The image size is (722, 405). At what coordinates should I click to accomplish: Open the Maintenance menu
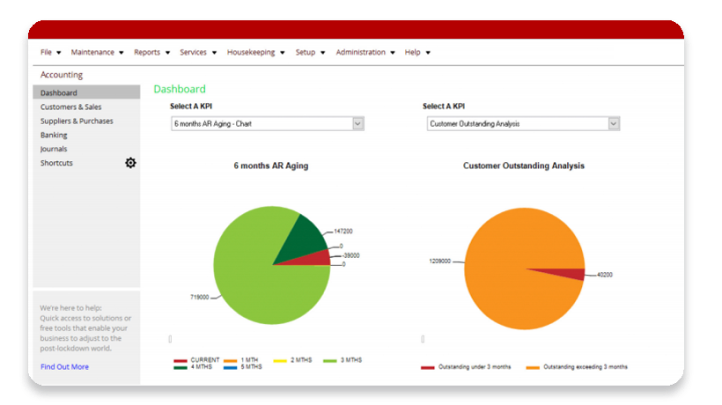click(x=96, y=52)
